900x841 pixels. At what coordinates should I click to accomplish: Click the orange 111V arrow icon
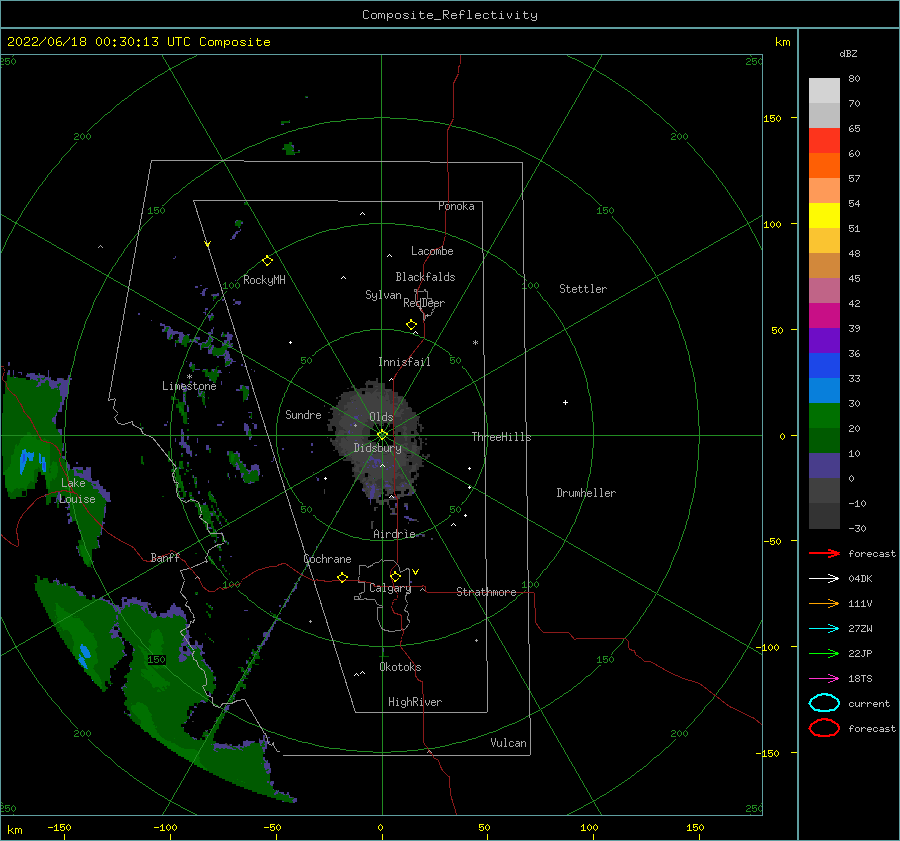click(x=824, y=603)
